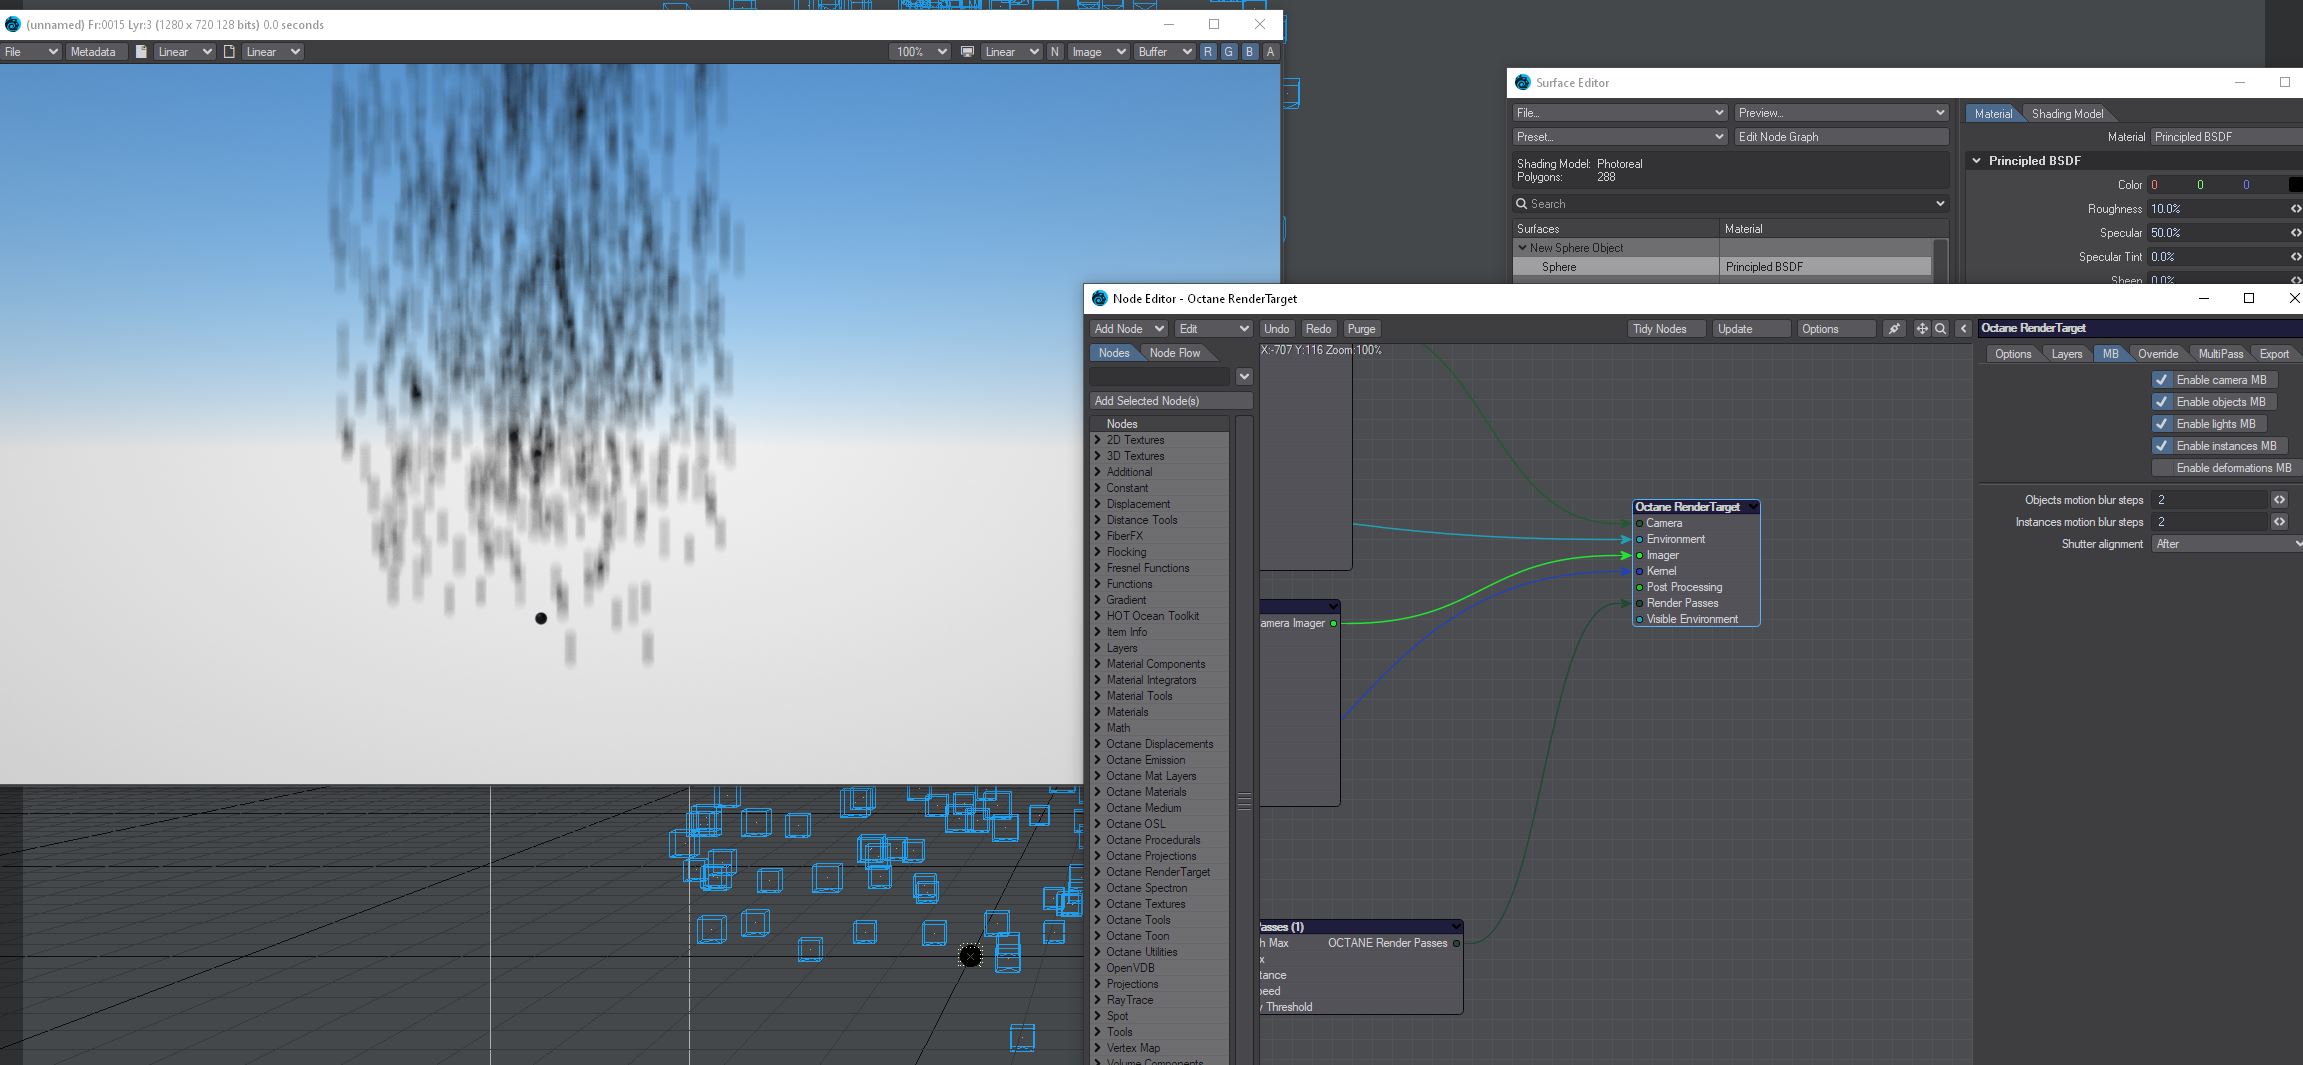Click the pan arrows icon in the Node Editor
Image resolution: width=2303 pixels, height=1065 pixels.
click(x=1922, y=329)
